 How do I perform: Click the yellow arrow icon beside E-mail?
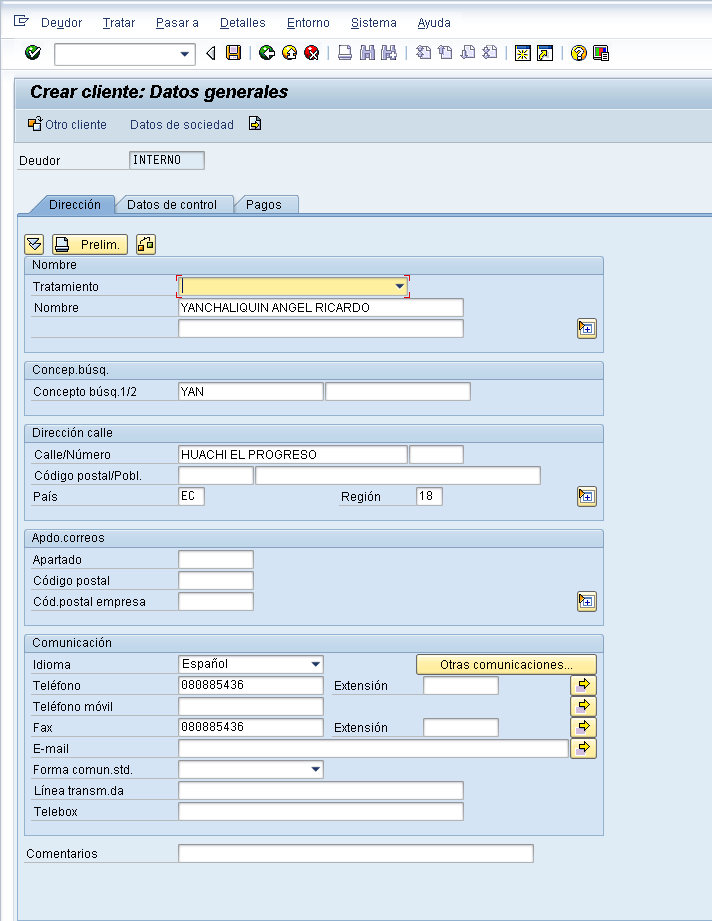(x=583, y=748)
